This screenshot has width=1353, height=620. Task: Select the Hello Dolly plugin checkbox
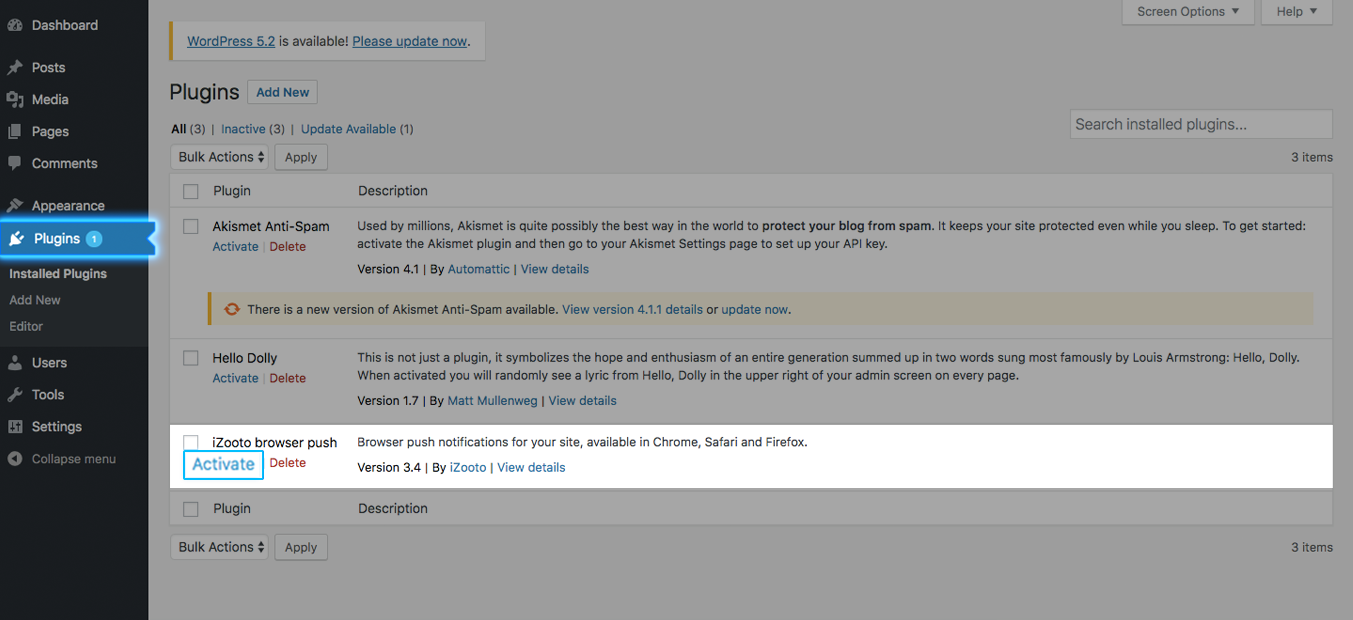click(x=191, y=358)
